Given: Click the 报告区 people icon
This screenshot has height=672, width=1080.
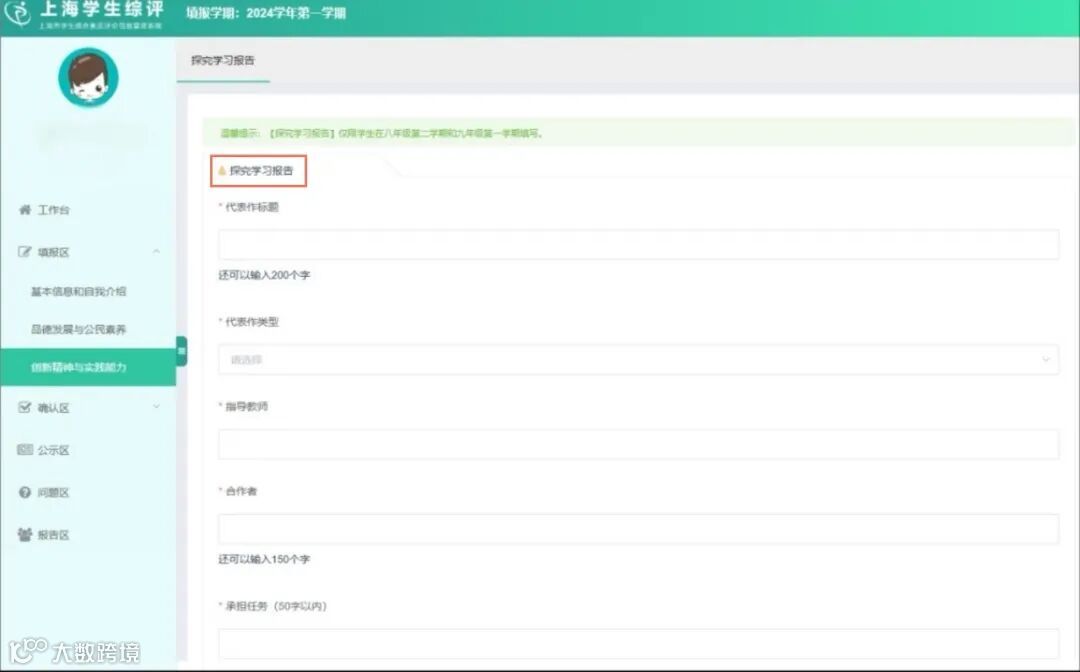Looking at the screenshot, I should 25,534.
